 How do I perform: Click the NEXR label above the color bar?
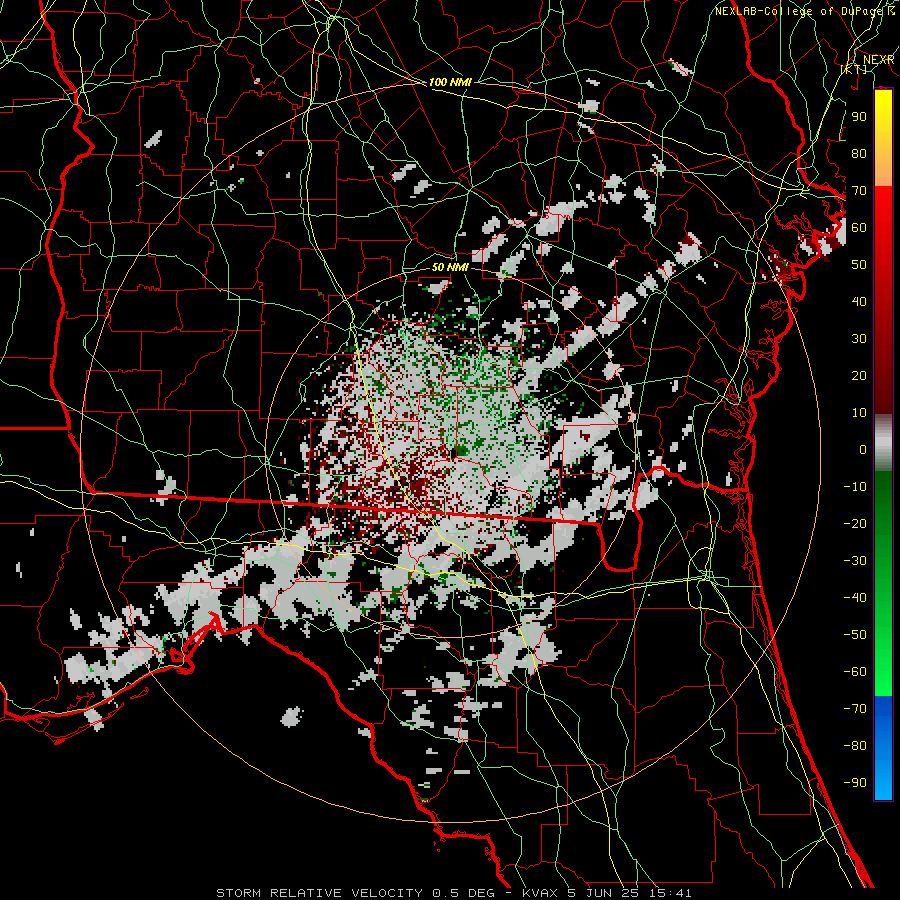[x=879, y=60]
